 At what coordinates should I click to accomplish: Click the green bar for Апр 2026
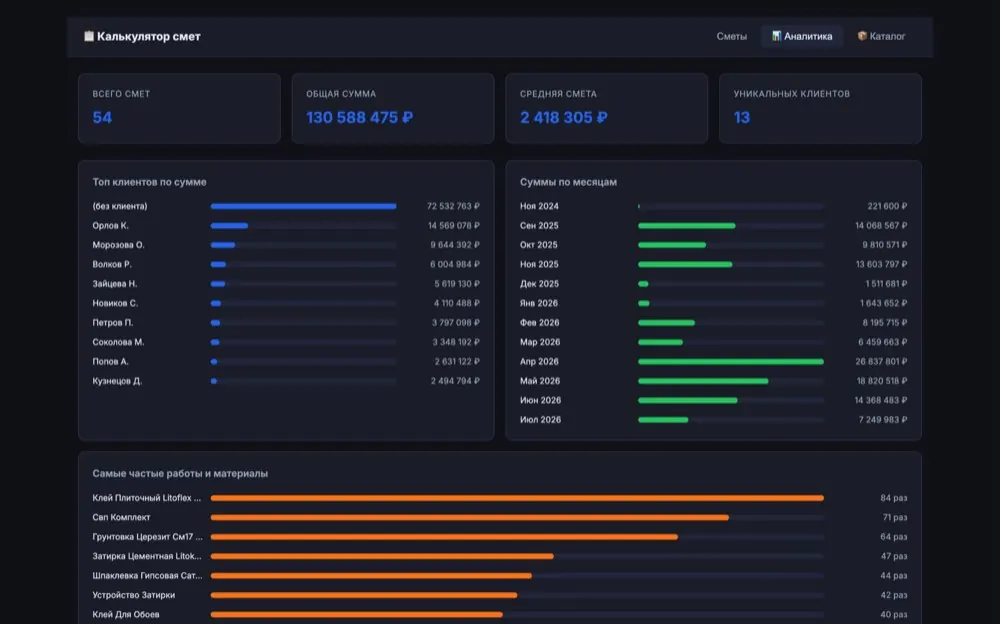coord(731,362)
